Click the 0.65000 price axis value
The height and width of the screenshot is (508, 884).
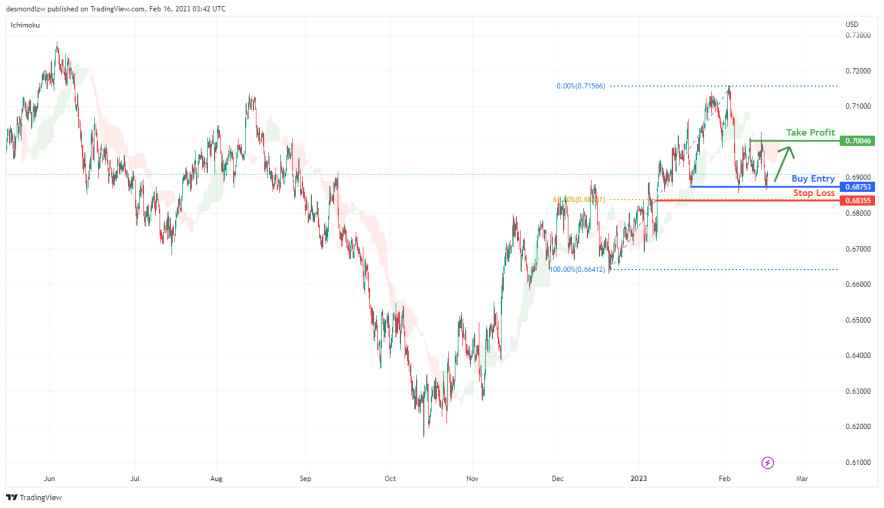coord(858,320)
